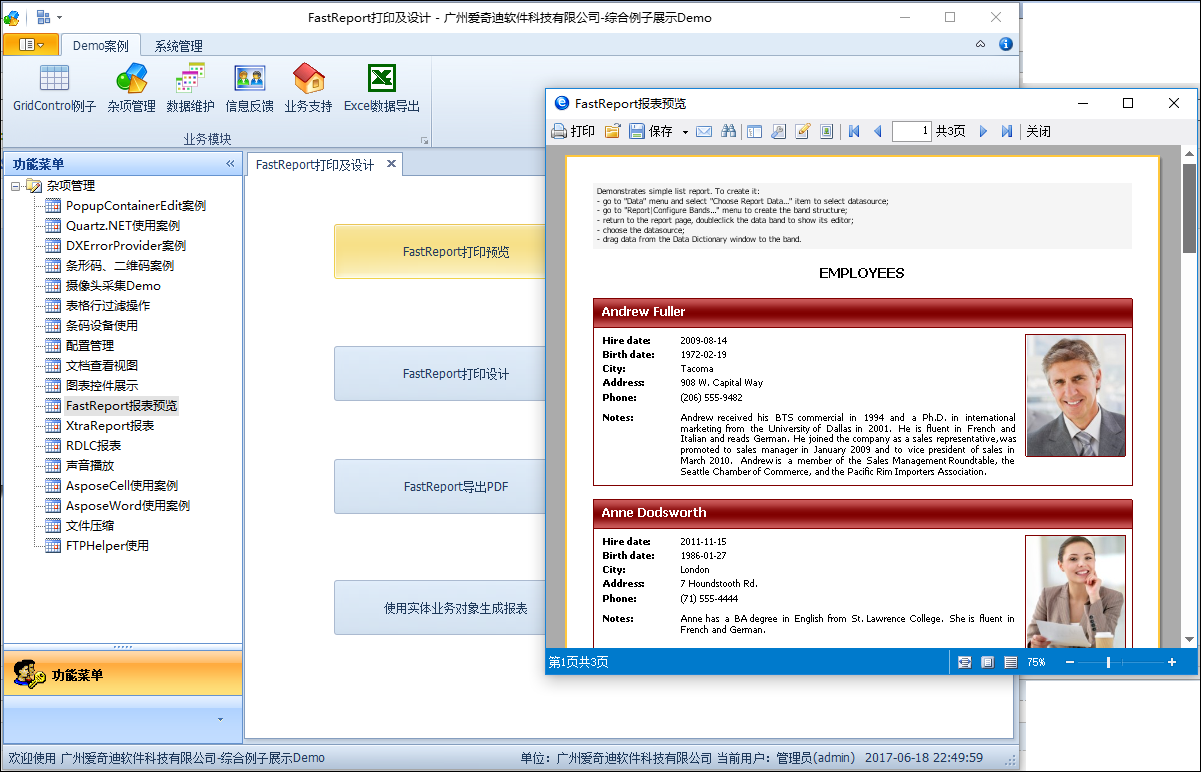This screenshot has height=772, width=1201.
Task: Click the pencil edit page icon
Action: tap(802, 131)
